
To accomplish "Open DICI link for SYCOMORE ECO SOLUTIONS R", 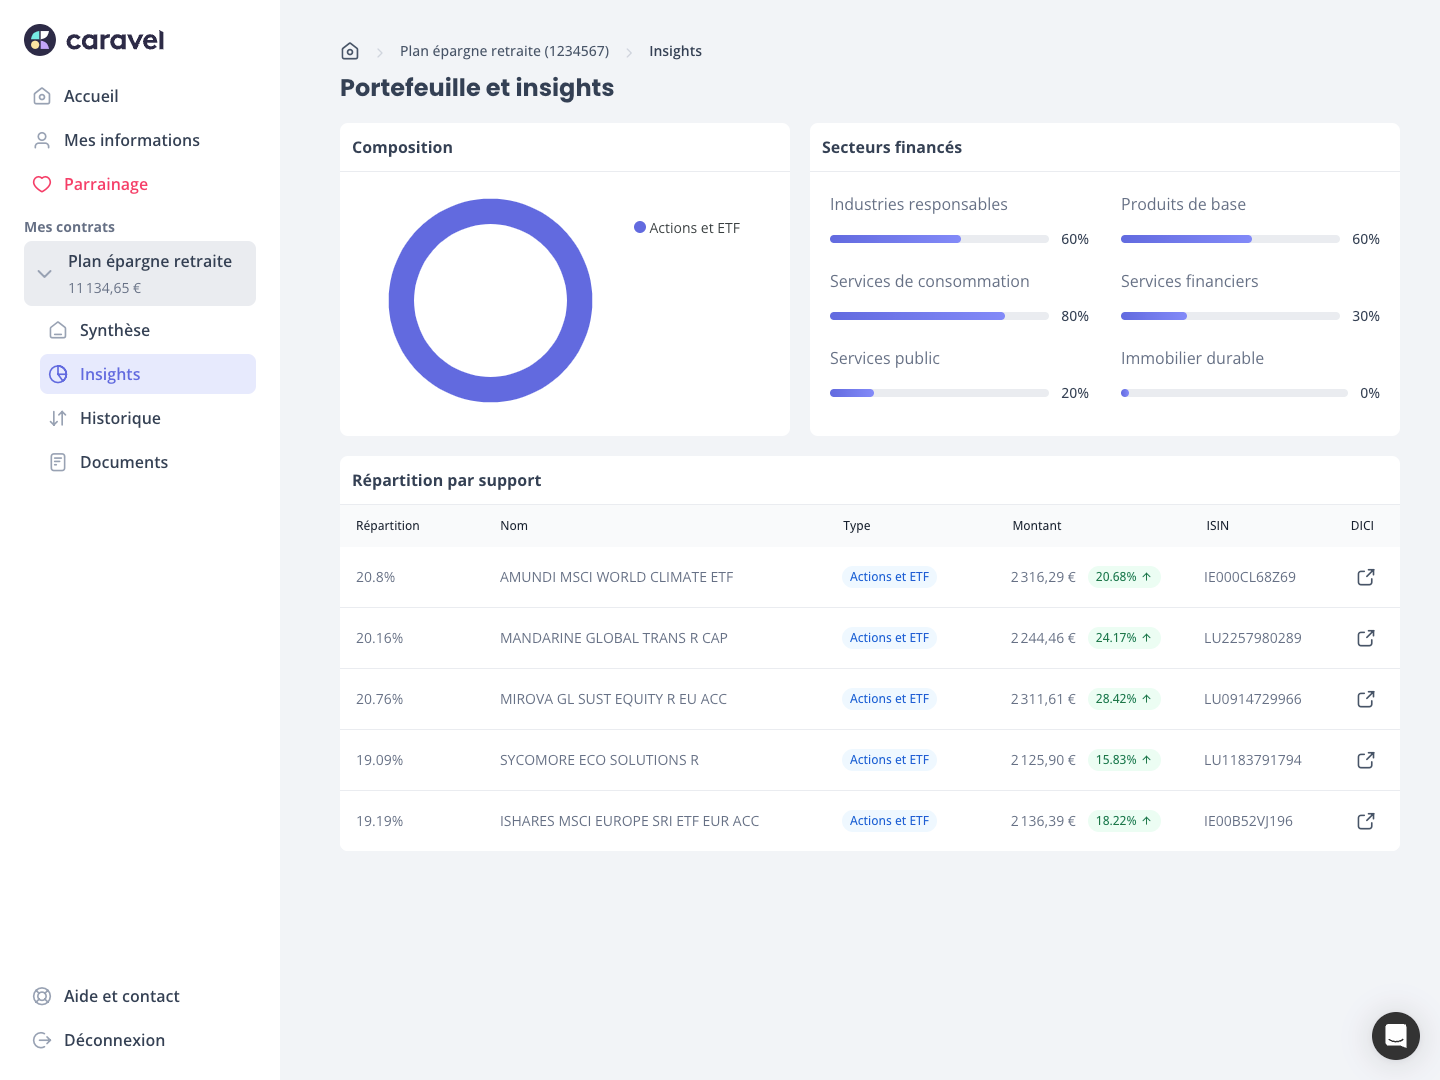I will 1366,760.
